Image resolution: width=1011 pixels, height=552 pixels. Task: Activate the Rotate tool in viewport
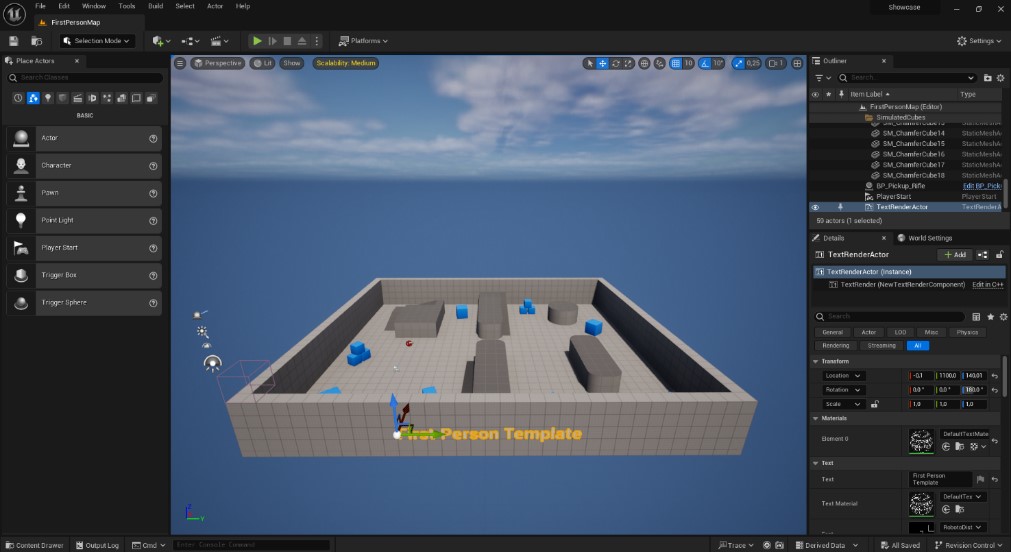click(x=616, y=63)
